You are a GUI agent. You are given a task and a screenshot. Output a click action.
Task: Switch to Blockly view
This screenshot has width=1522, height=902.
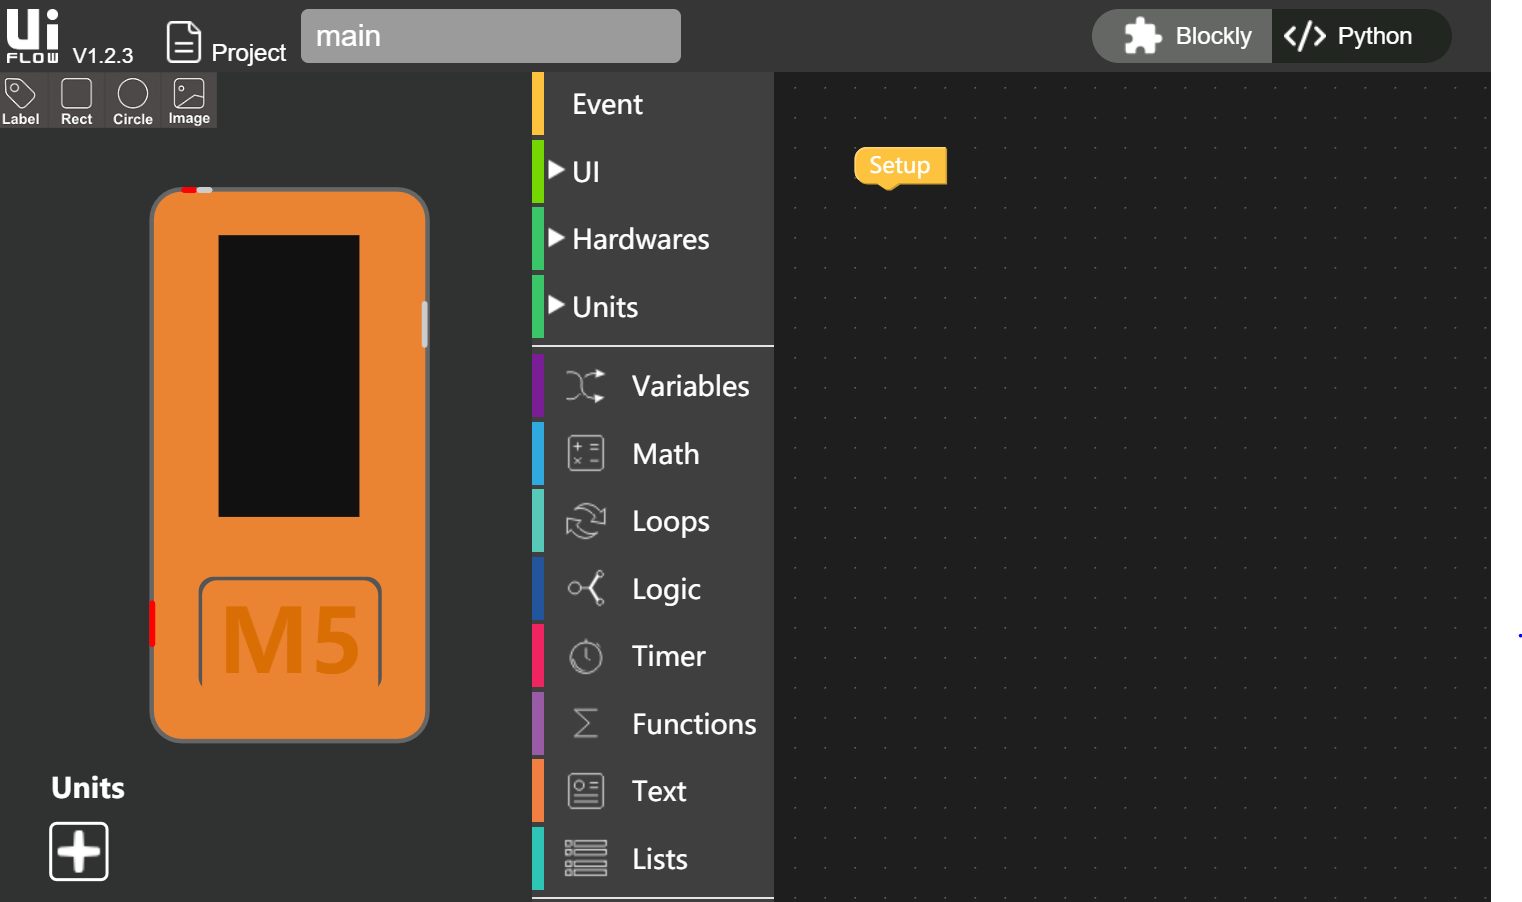1182,36
